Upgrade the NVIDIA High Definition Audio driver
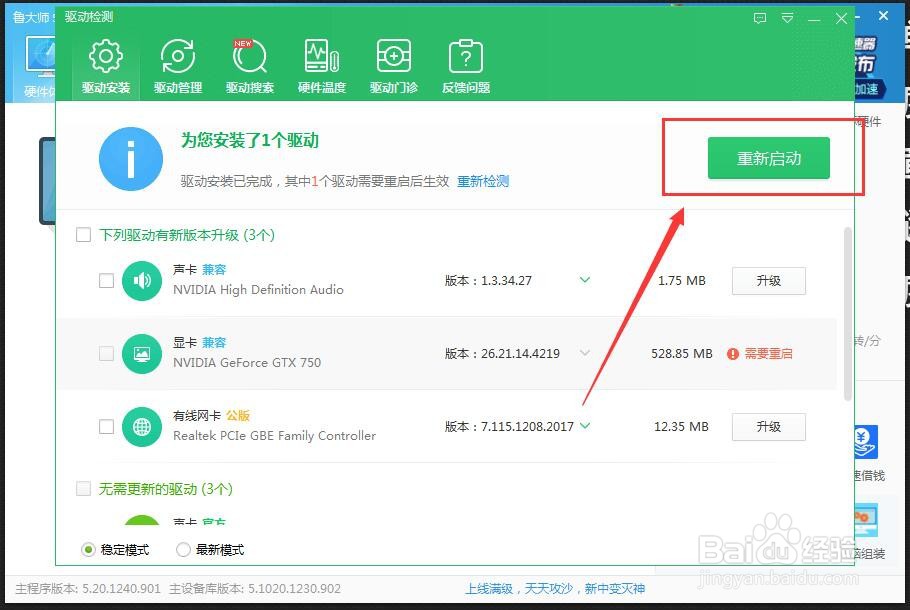The image size is (910, 610). tap(768, 281)
